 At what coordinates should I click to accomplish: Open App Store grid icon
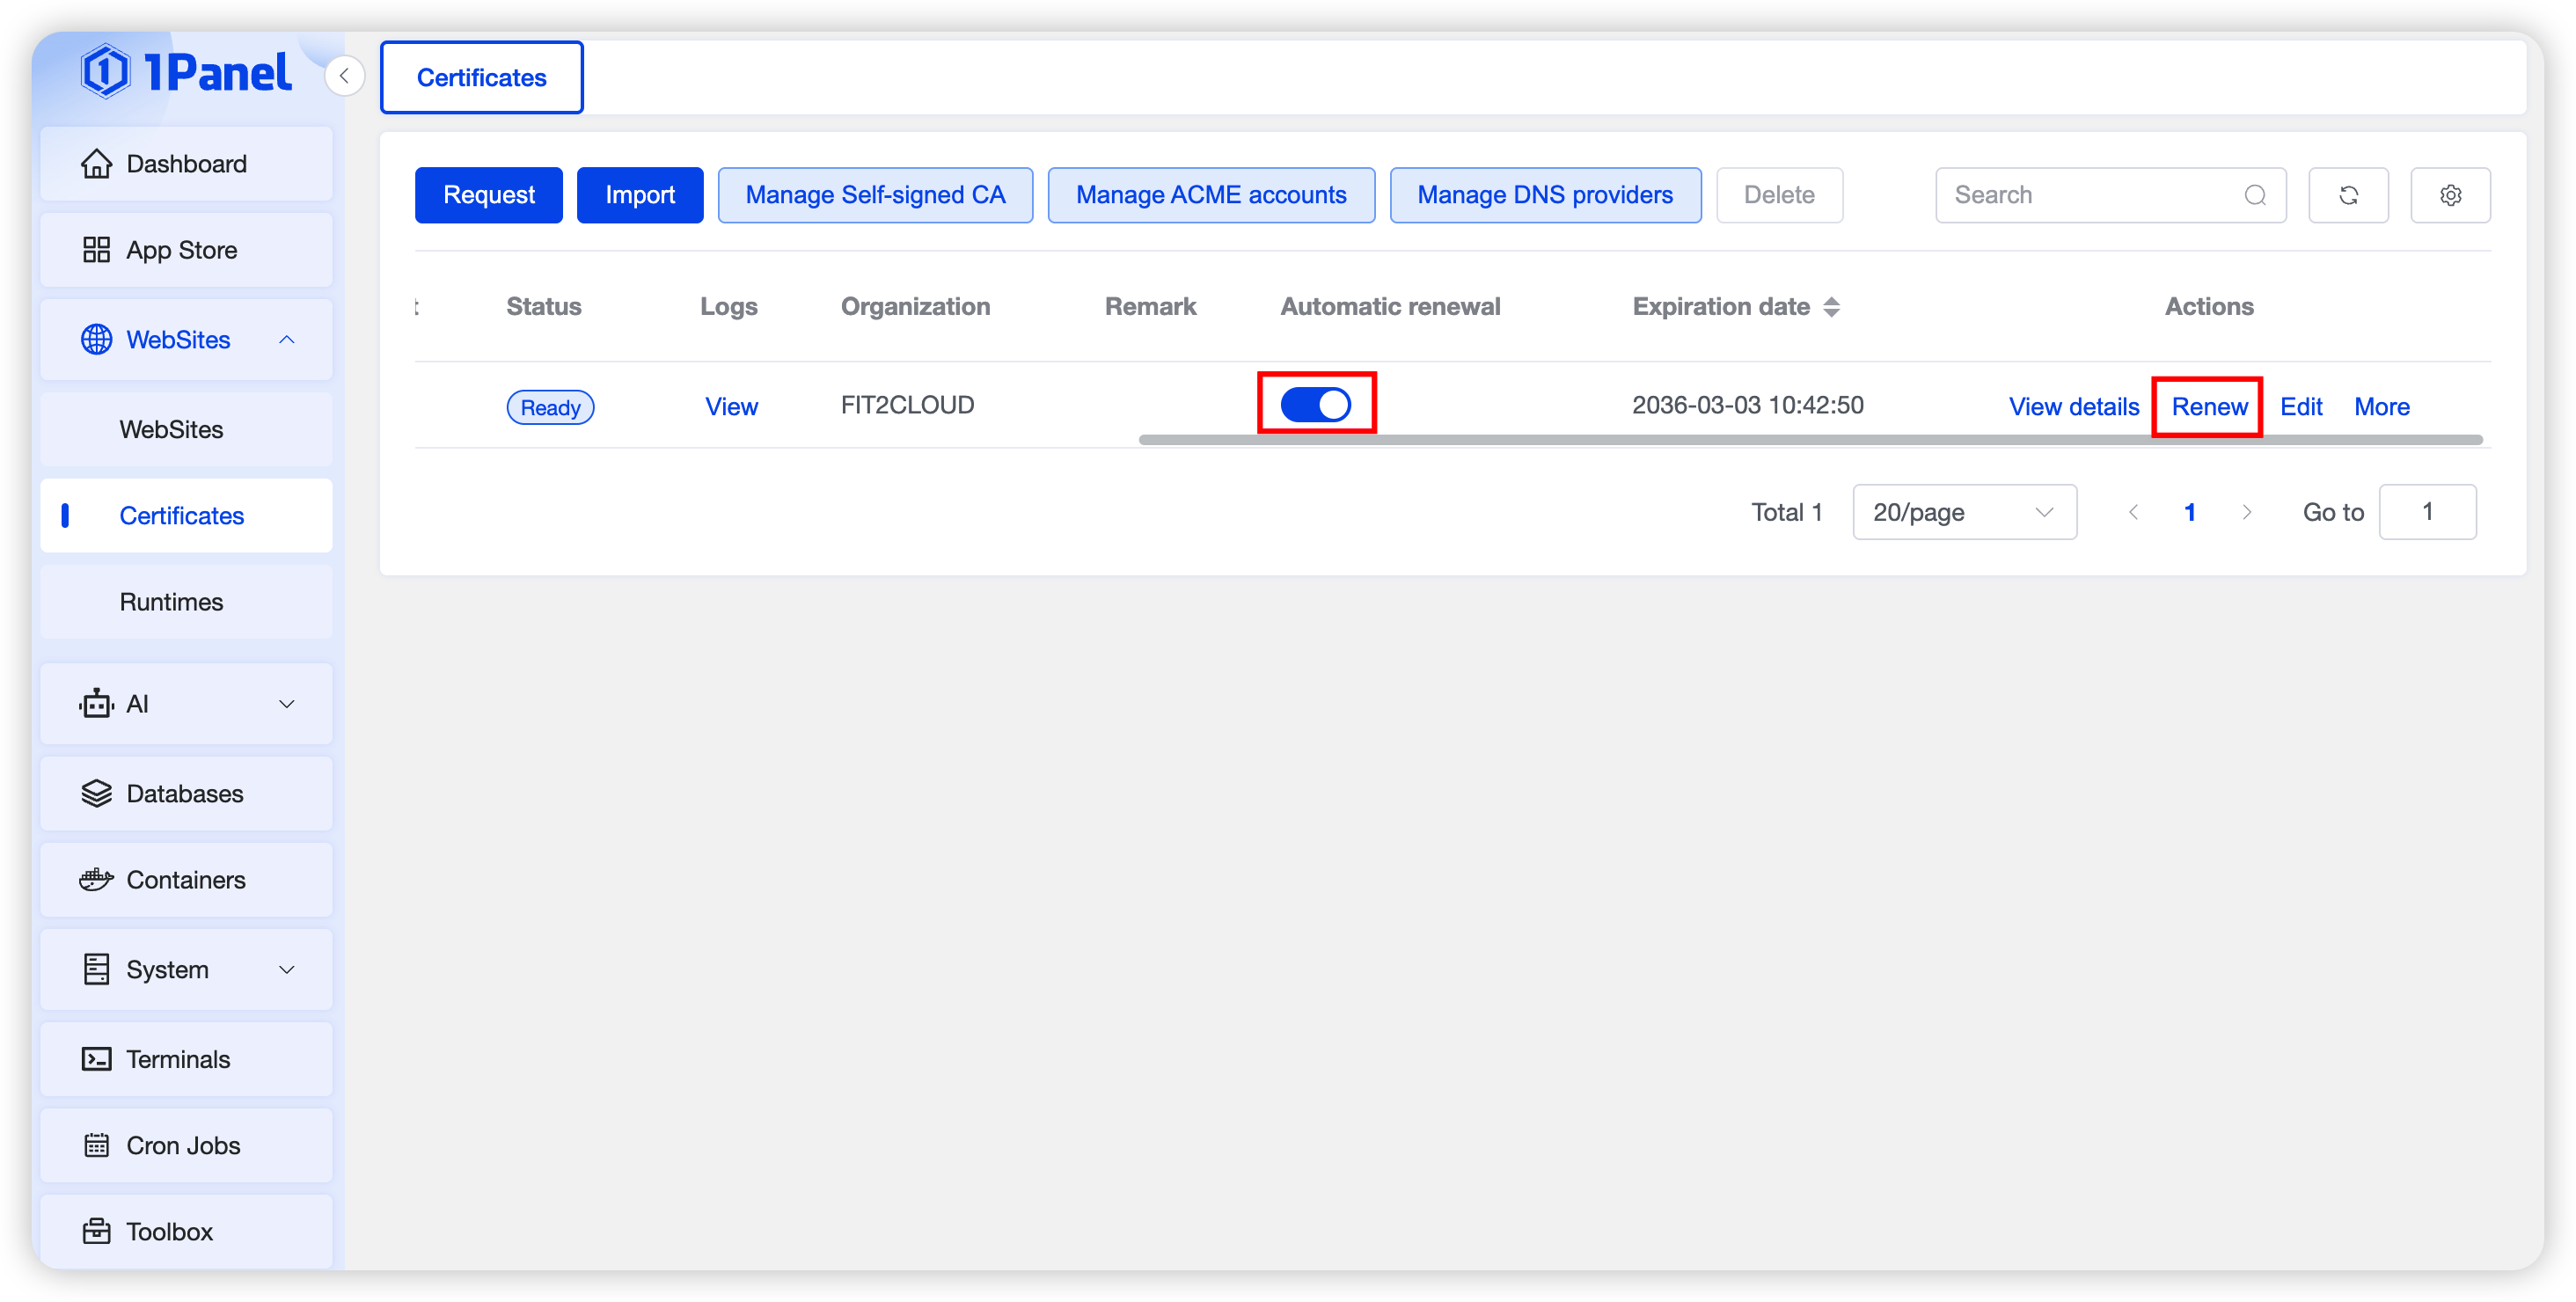(96, 250)
